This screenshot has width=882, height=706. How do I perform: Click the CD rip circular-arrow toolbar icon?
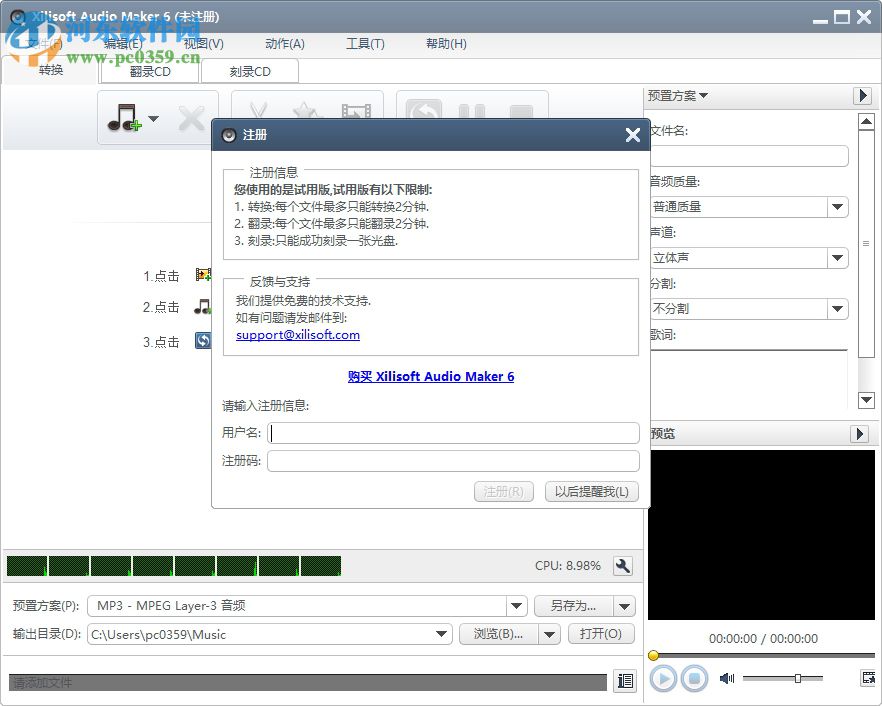point(425,107)
